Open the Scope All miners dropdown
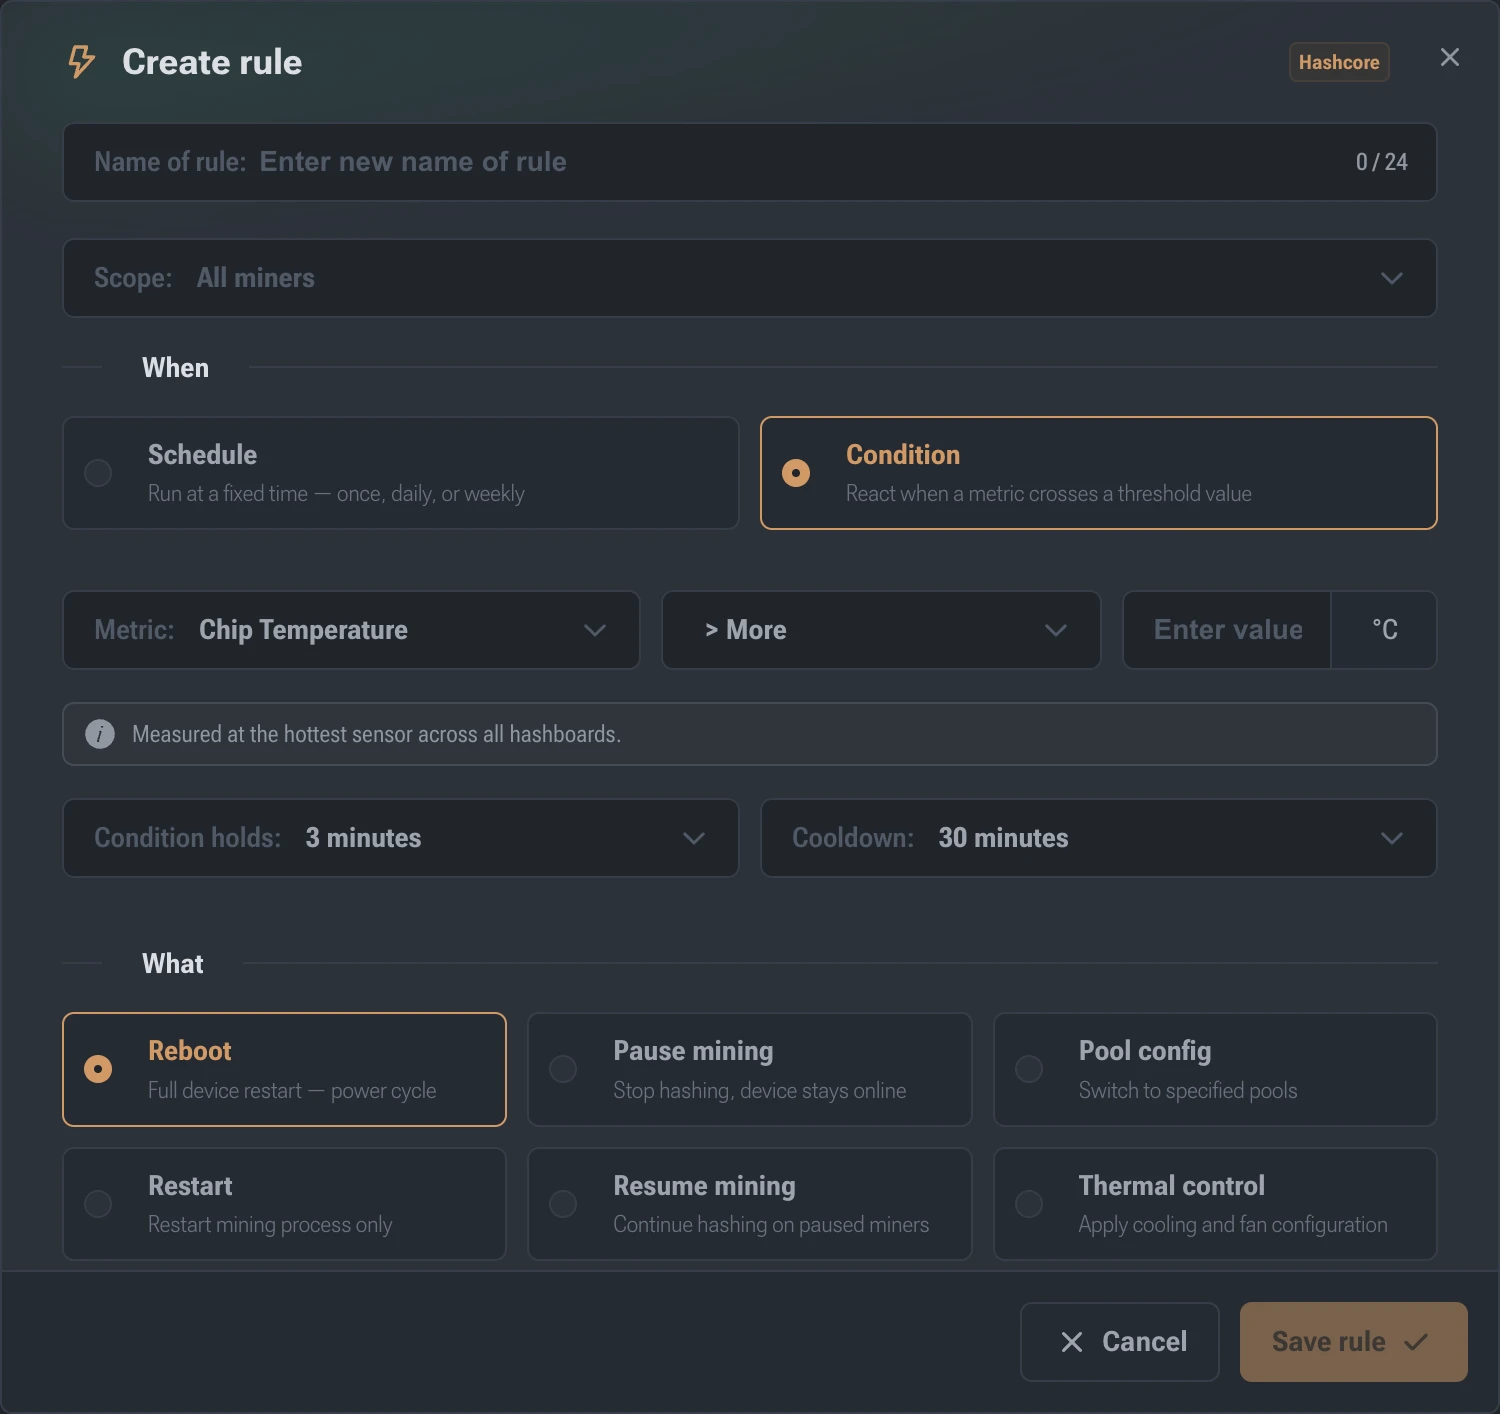1500x1414 pixels. pyautogui.click(x=750, y=278)
